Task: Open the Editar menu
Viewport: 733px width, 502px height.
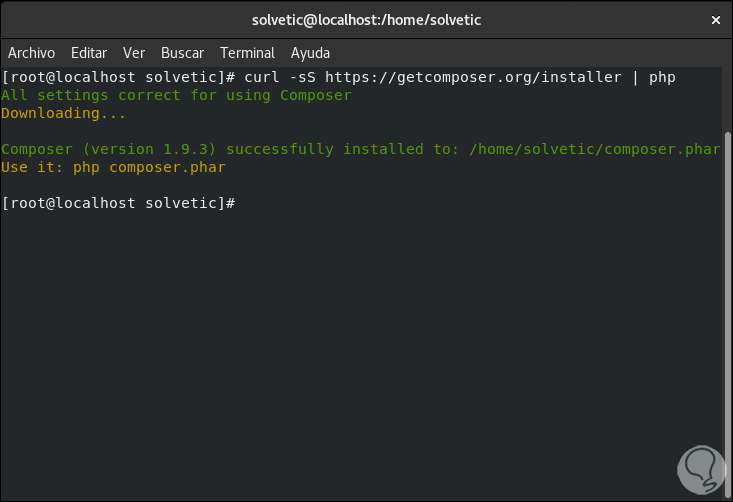Action: pos(89,53)
